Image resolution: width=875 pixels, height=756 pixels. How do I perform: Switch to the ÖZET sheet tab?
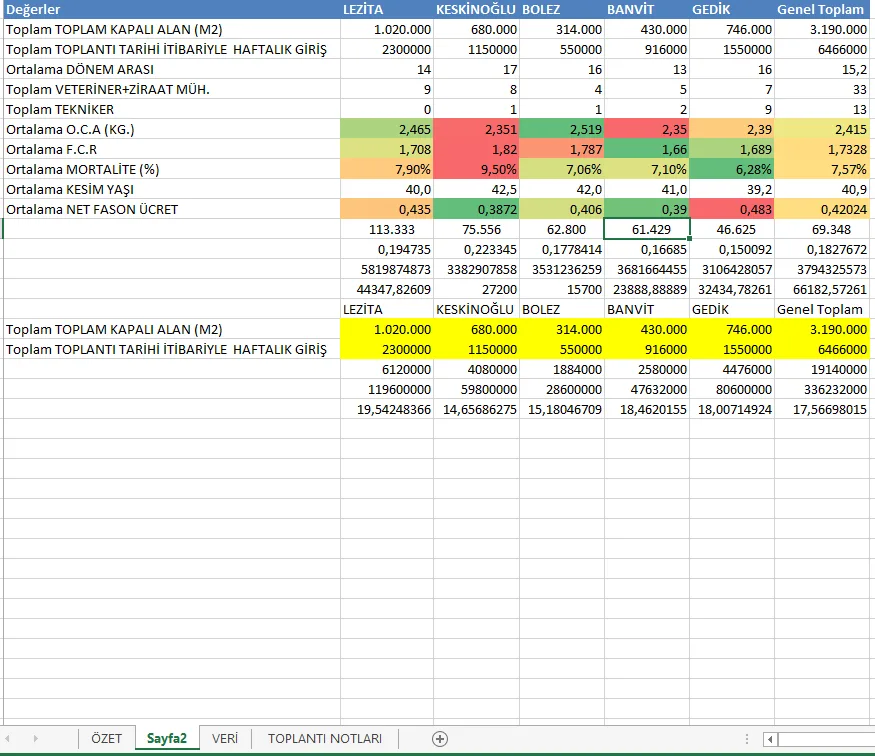coord(107,738)
